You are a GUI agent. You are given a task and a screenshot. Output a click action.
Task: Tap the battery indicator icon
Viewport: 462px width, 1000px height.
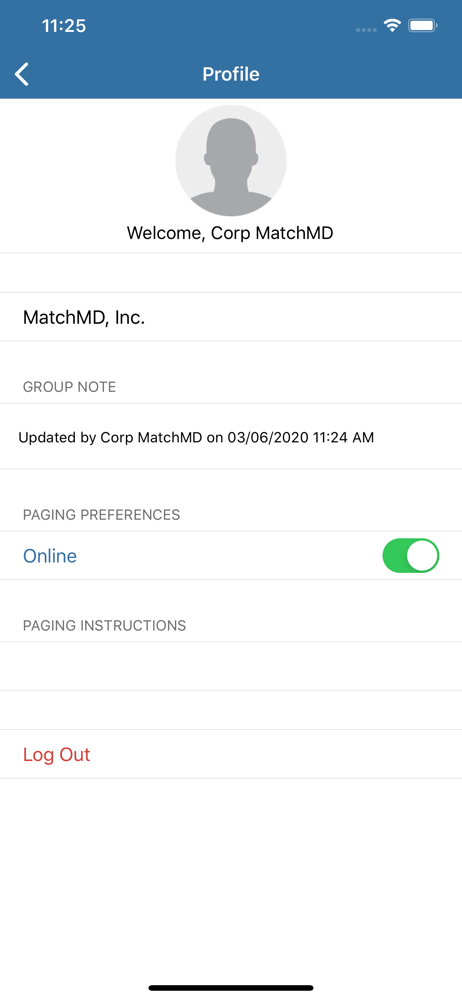coord(423,26)
